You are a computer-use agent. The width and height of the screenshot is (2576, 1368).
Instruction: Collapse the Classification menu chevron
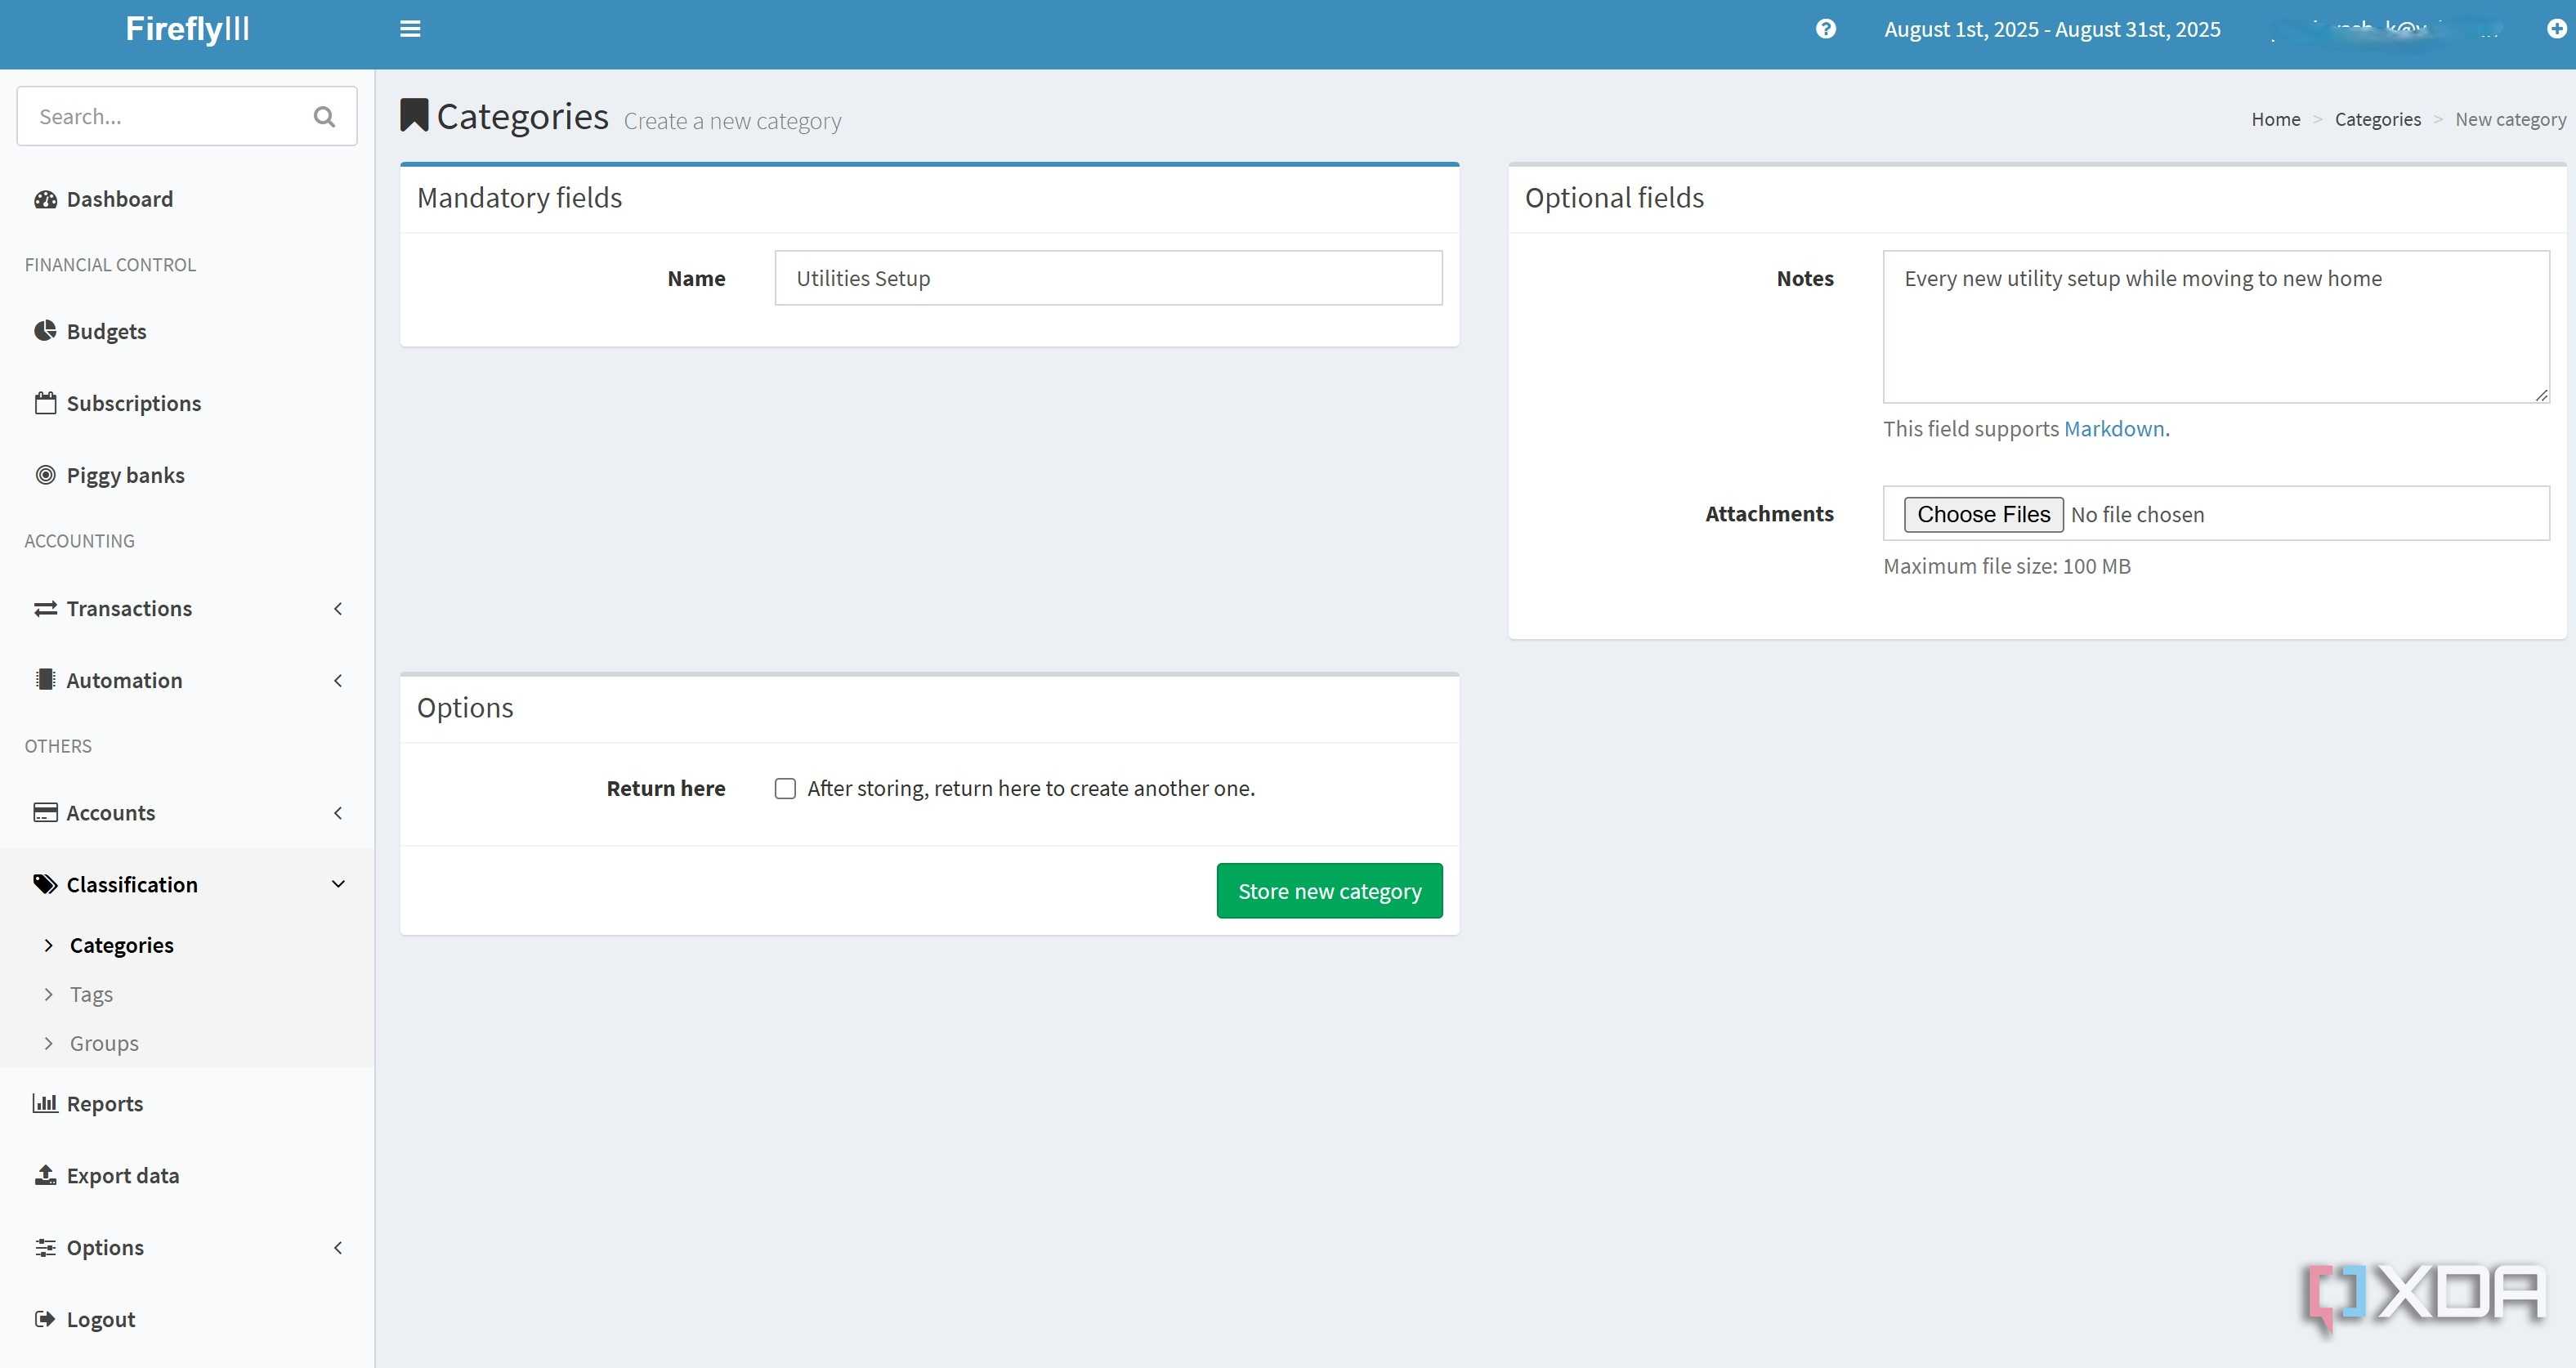[x=338, y=884]
